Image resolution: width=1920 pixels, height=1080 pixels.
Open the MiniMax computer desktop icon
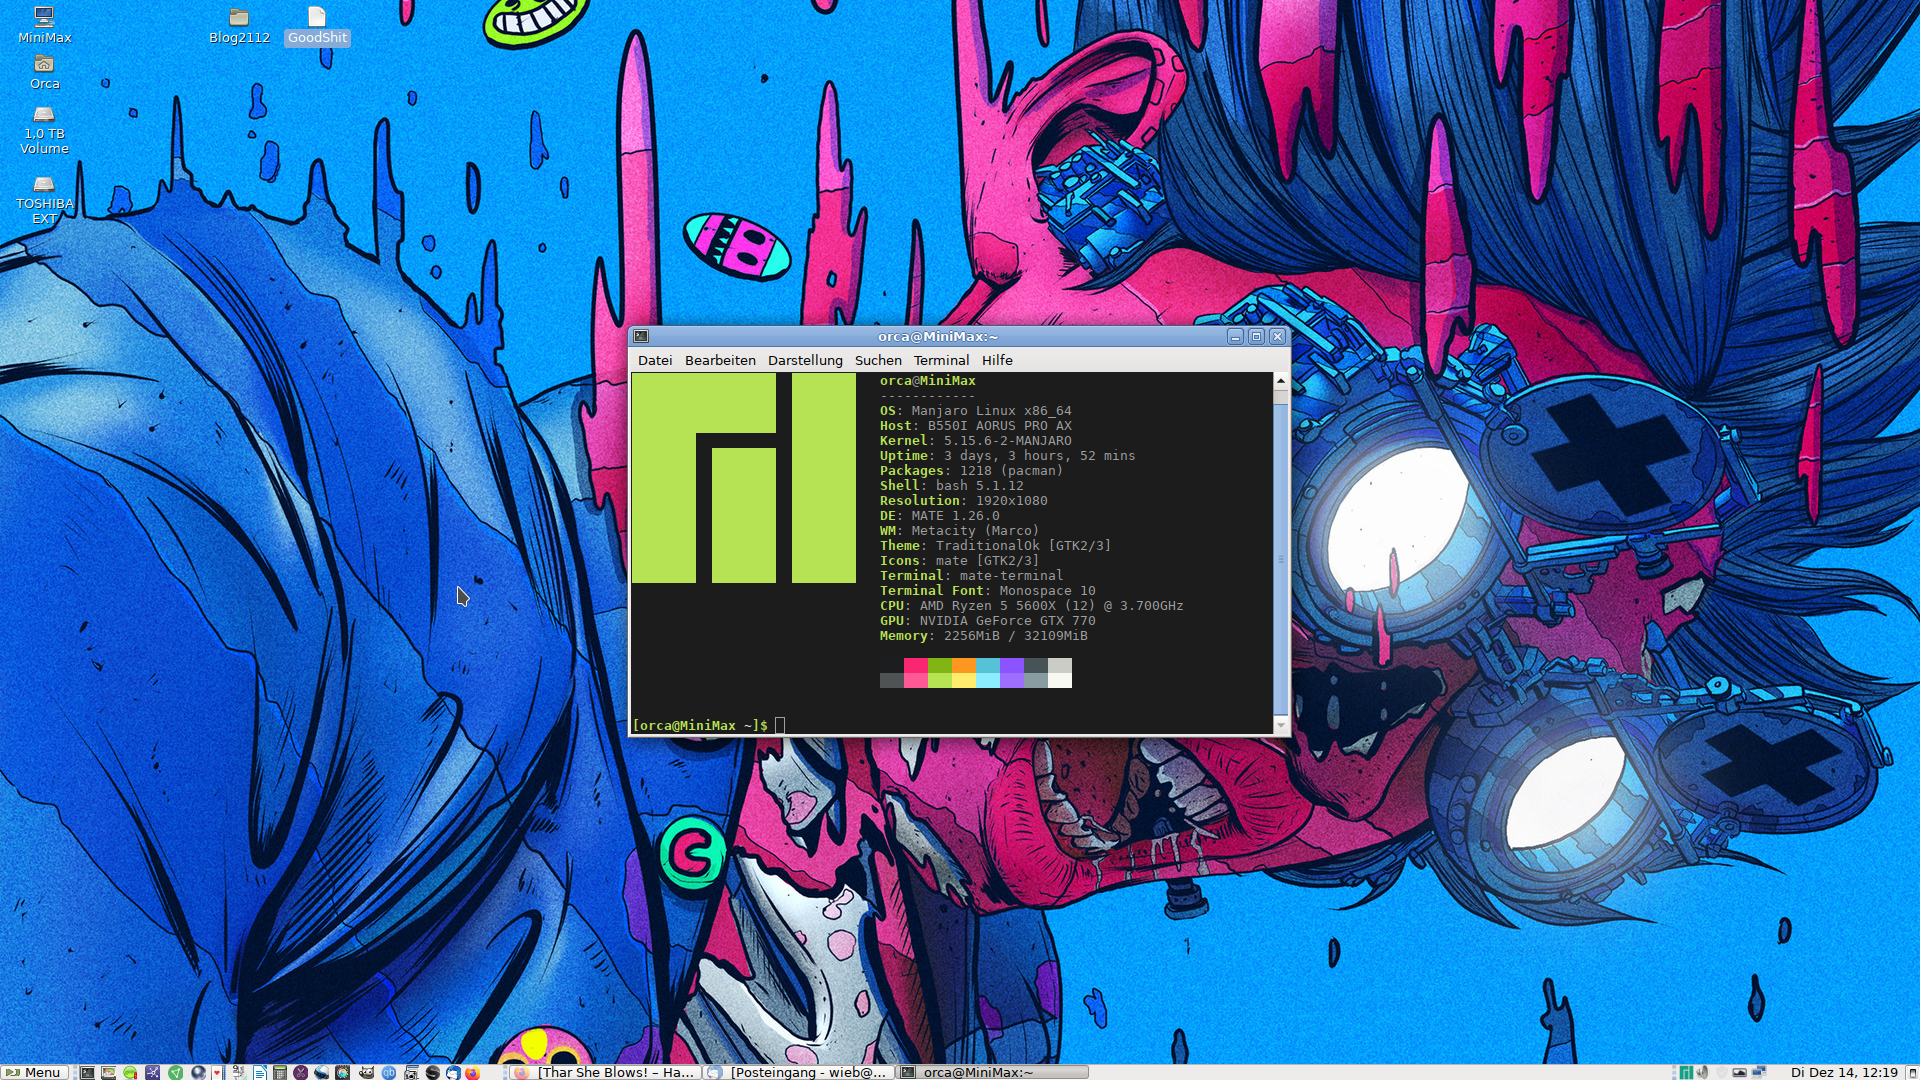[44, 25]
